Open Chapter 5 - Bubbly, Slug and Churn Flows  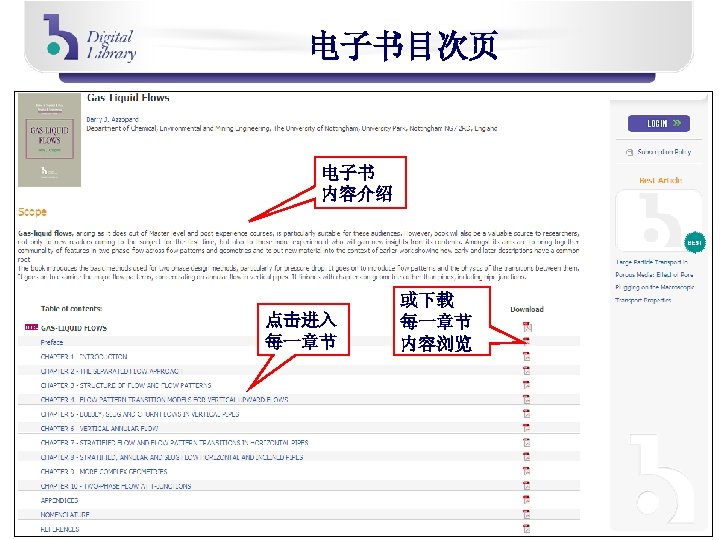[x=140, y=414]
